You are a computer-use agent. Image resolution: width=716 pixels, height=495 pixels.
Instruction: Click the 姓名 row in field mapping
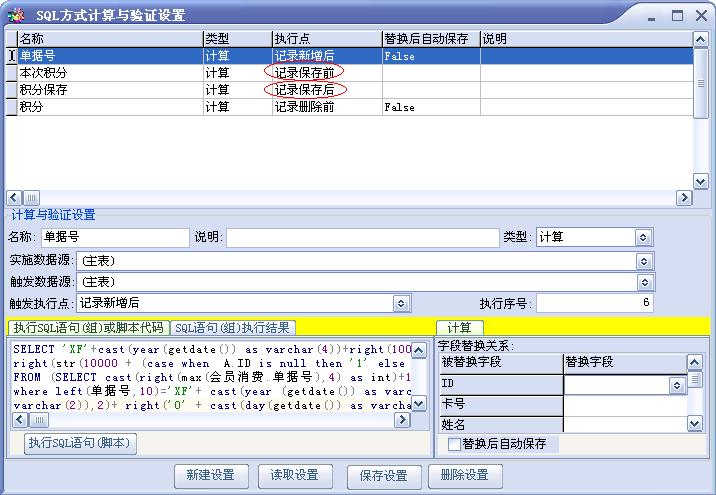(x=563, y=425)
